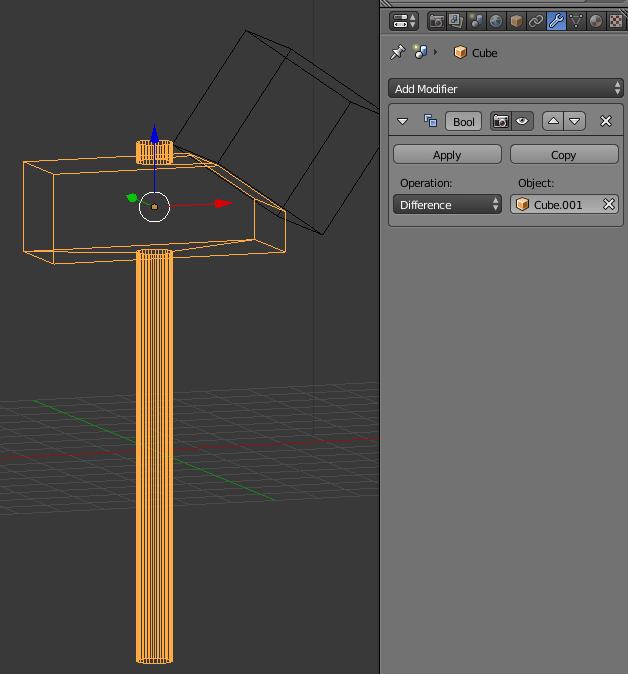This screenshot has width=628, height=674.
Task: Click the scene breadcrumb icon
Action: (420, 52)
